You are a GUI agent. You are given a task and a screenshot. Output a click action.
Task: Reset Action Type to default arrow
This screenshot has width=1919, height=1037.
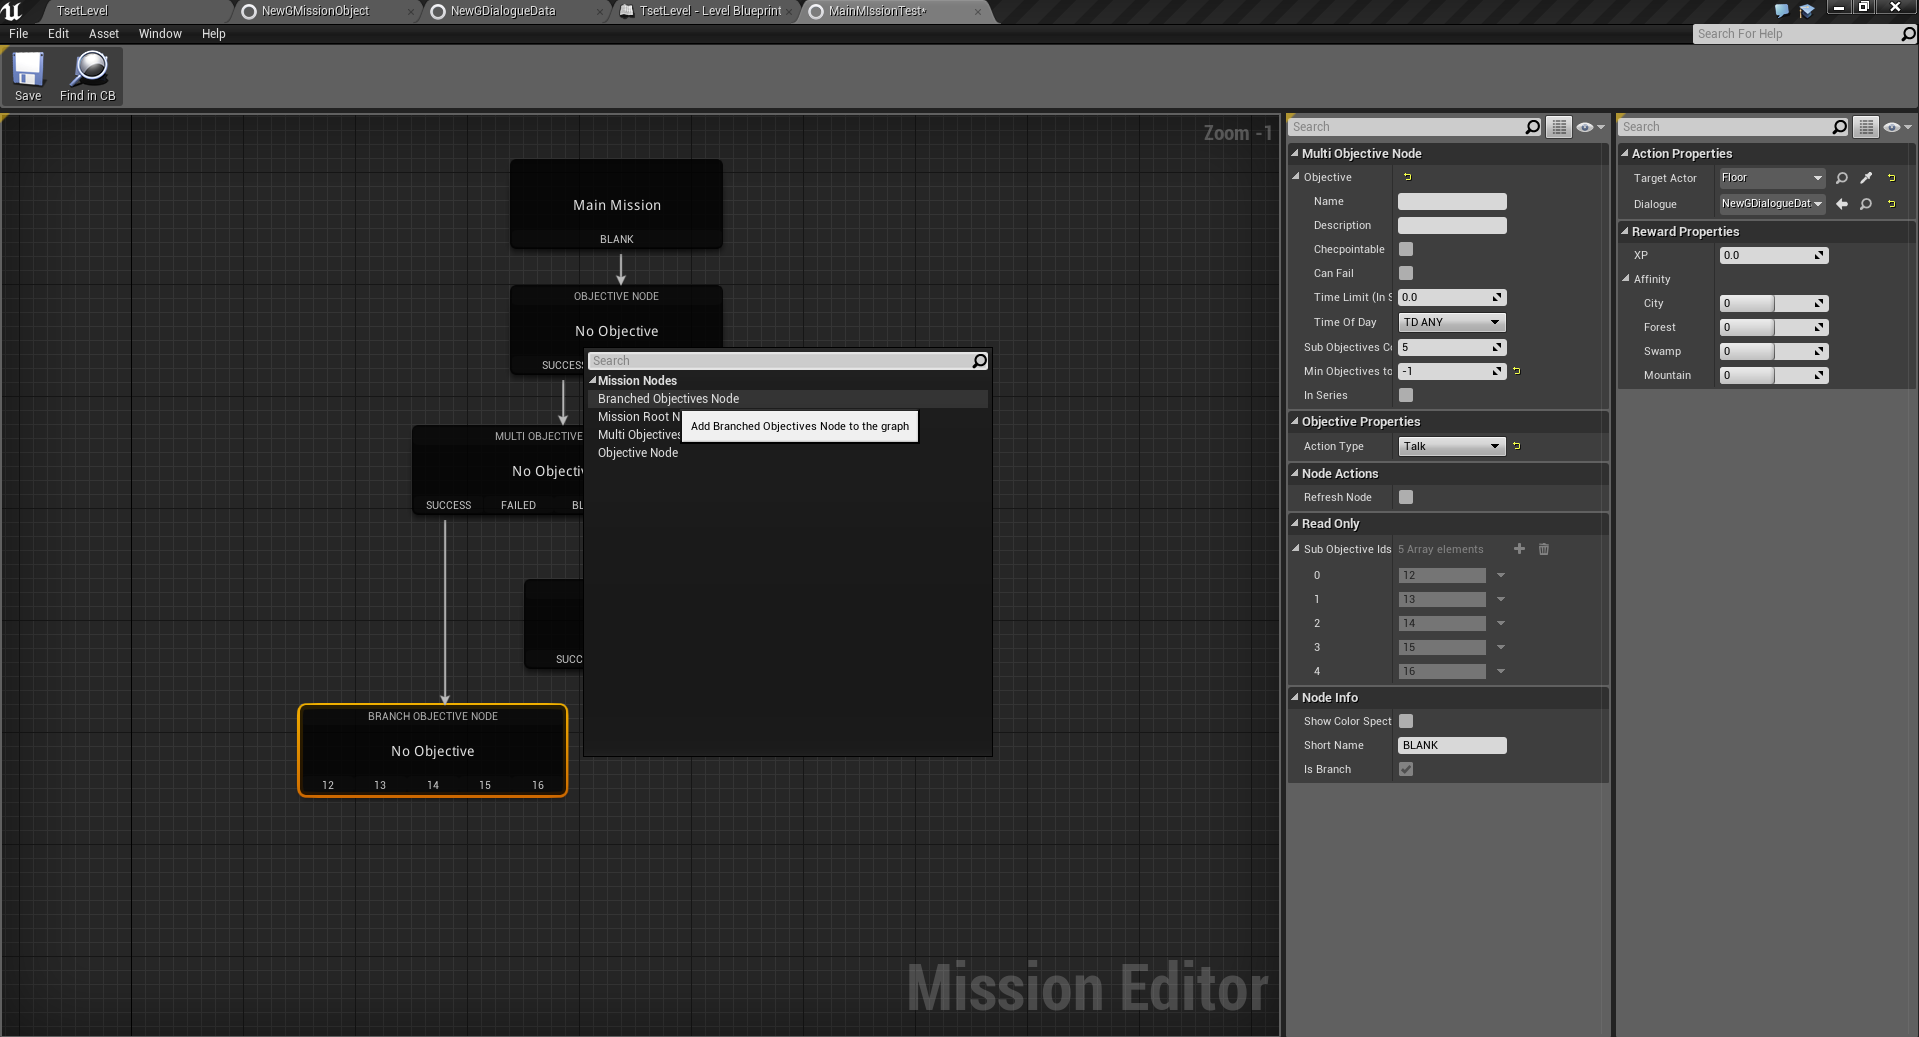point(1517,446)
